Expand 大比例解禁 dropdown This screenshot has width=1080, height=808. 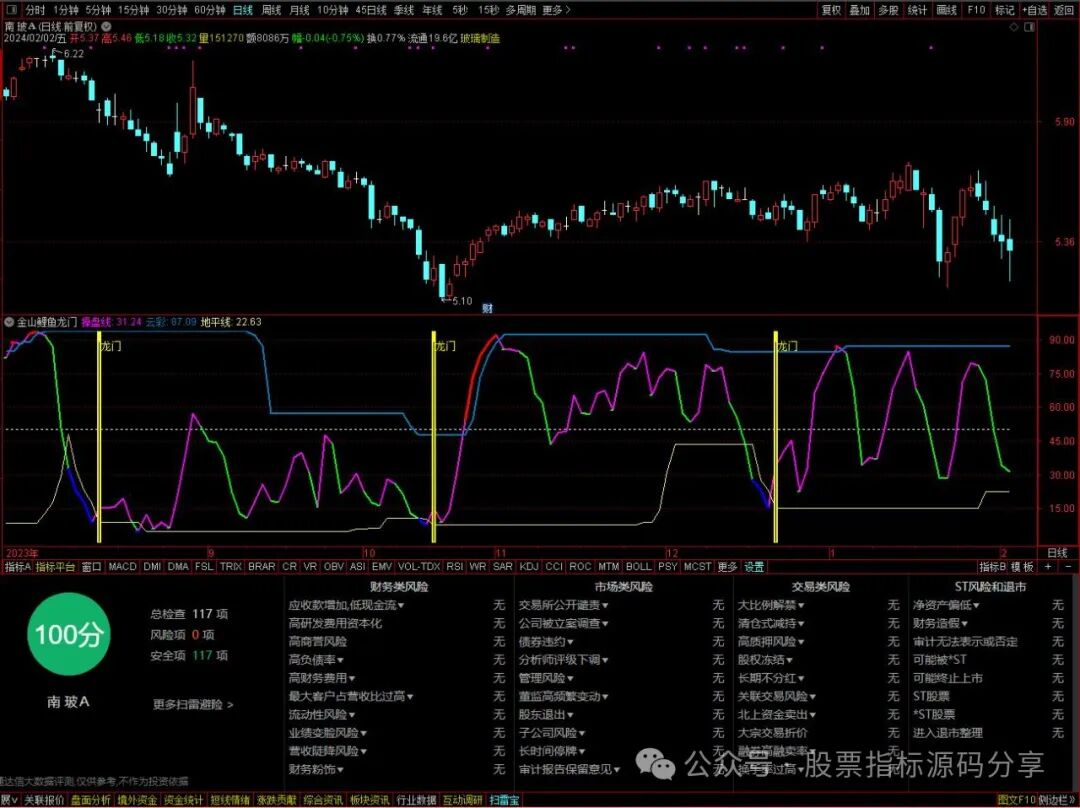click(800, 605)
